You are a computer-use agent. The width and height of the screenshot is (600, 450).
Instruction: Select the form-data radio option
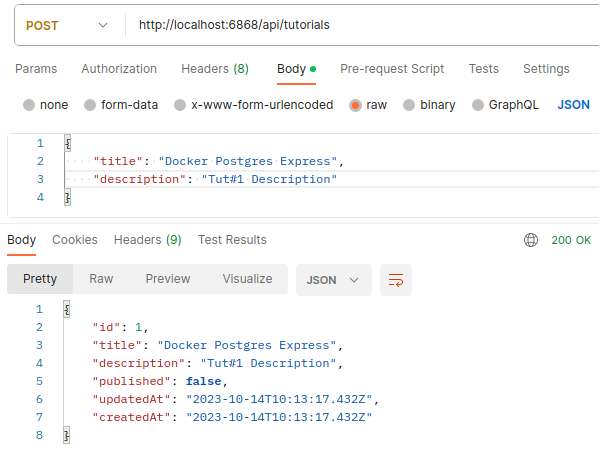90,105
